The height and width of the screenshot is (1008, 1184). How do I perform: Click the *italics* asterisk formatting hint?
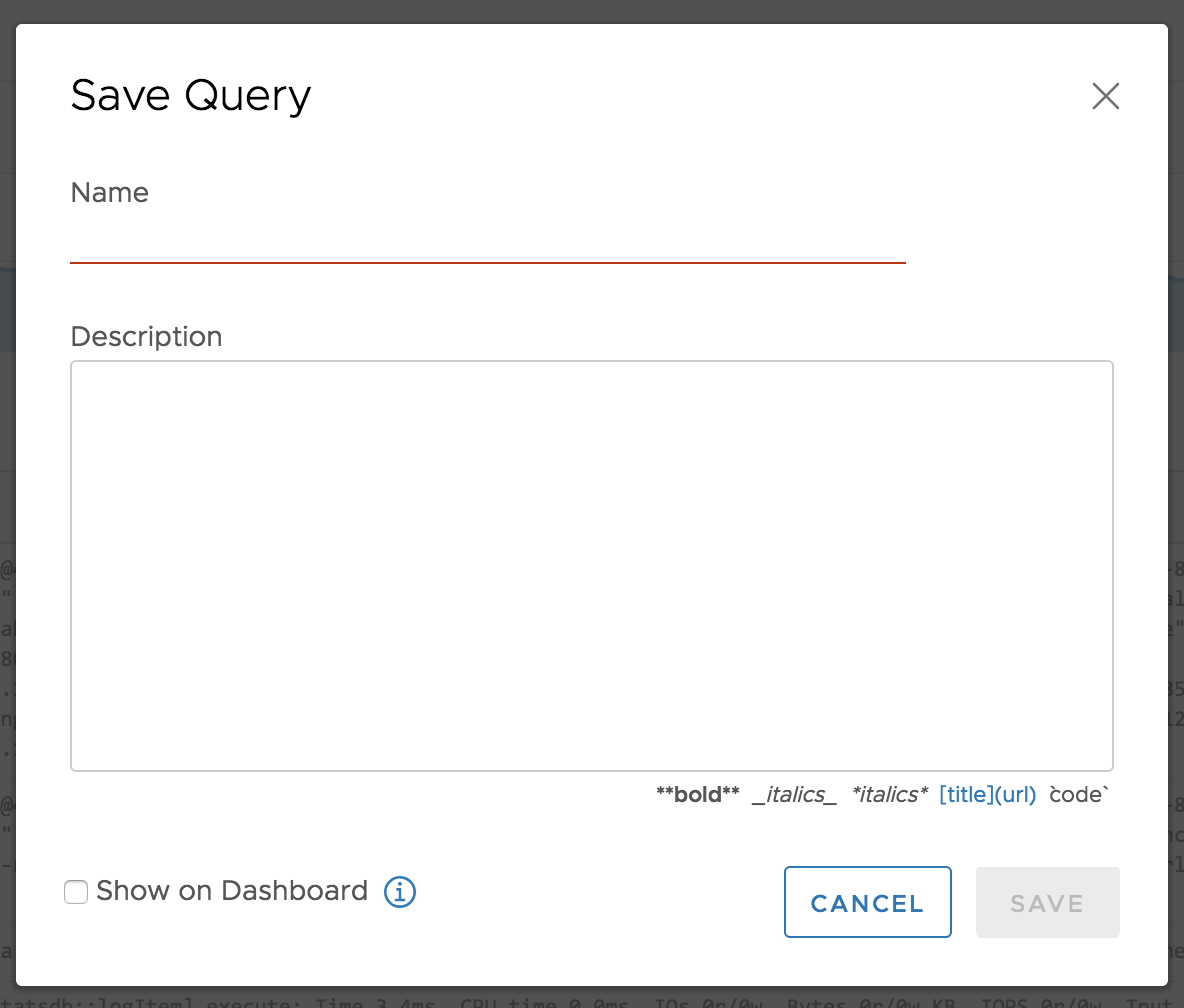point(889,795)
